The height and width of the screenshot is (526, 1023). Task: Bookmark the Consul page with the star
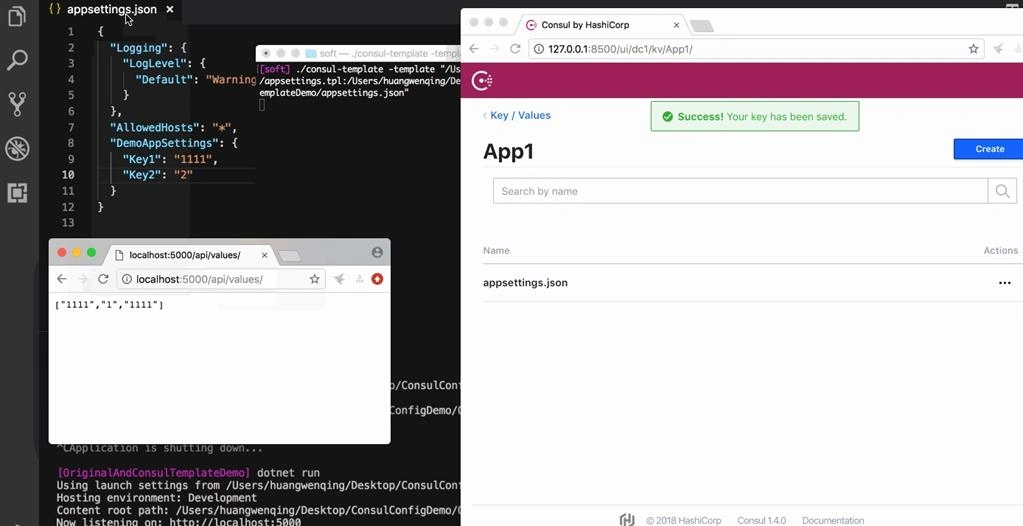pos(973,49)
